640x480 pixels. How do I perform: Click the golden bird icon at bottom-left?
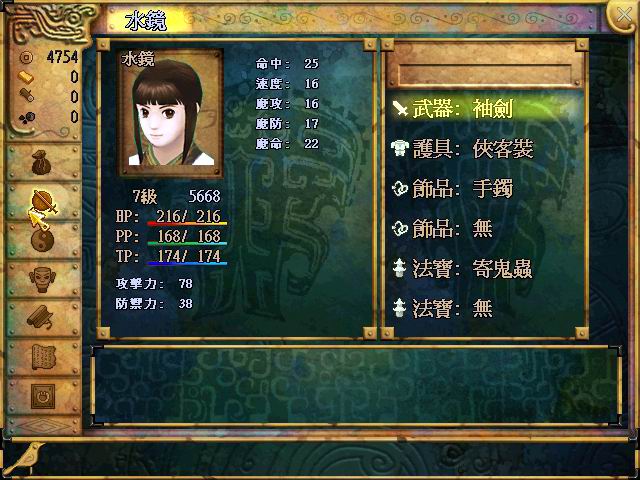click(x=25, y=457)
